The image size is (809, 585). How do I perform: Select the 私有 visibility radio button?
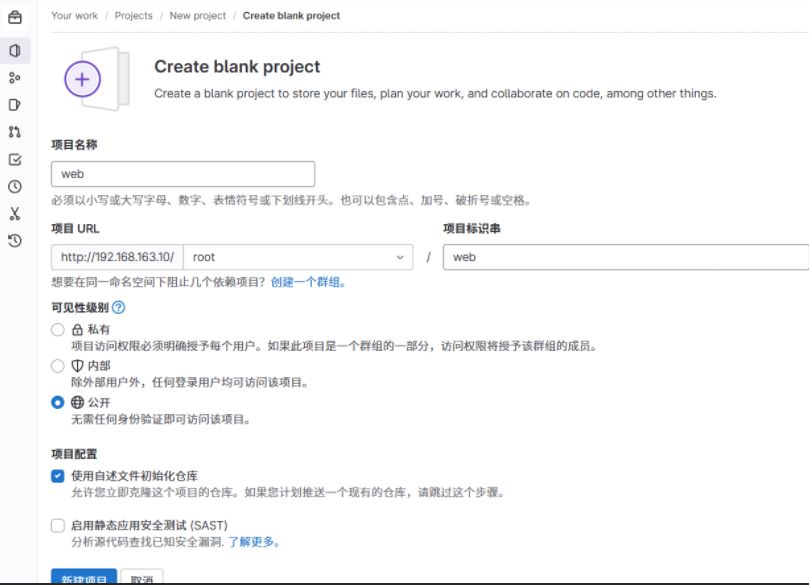click(58, 329)
